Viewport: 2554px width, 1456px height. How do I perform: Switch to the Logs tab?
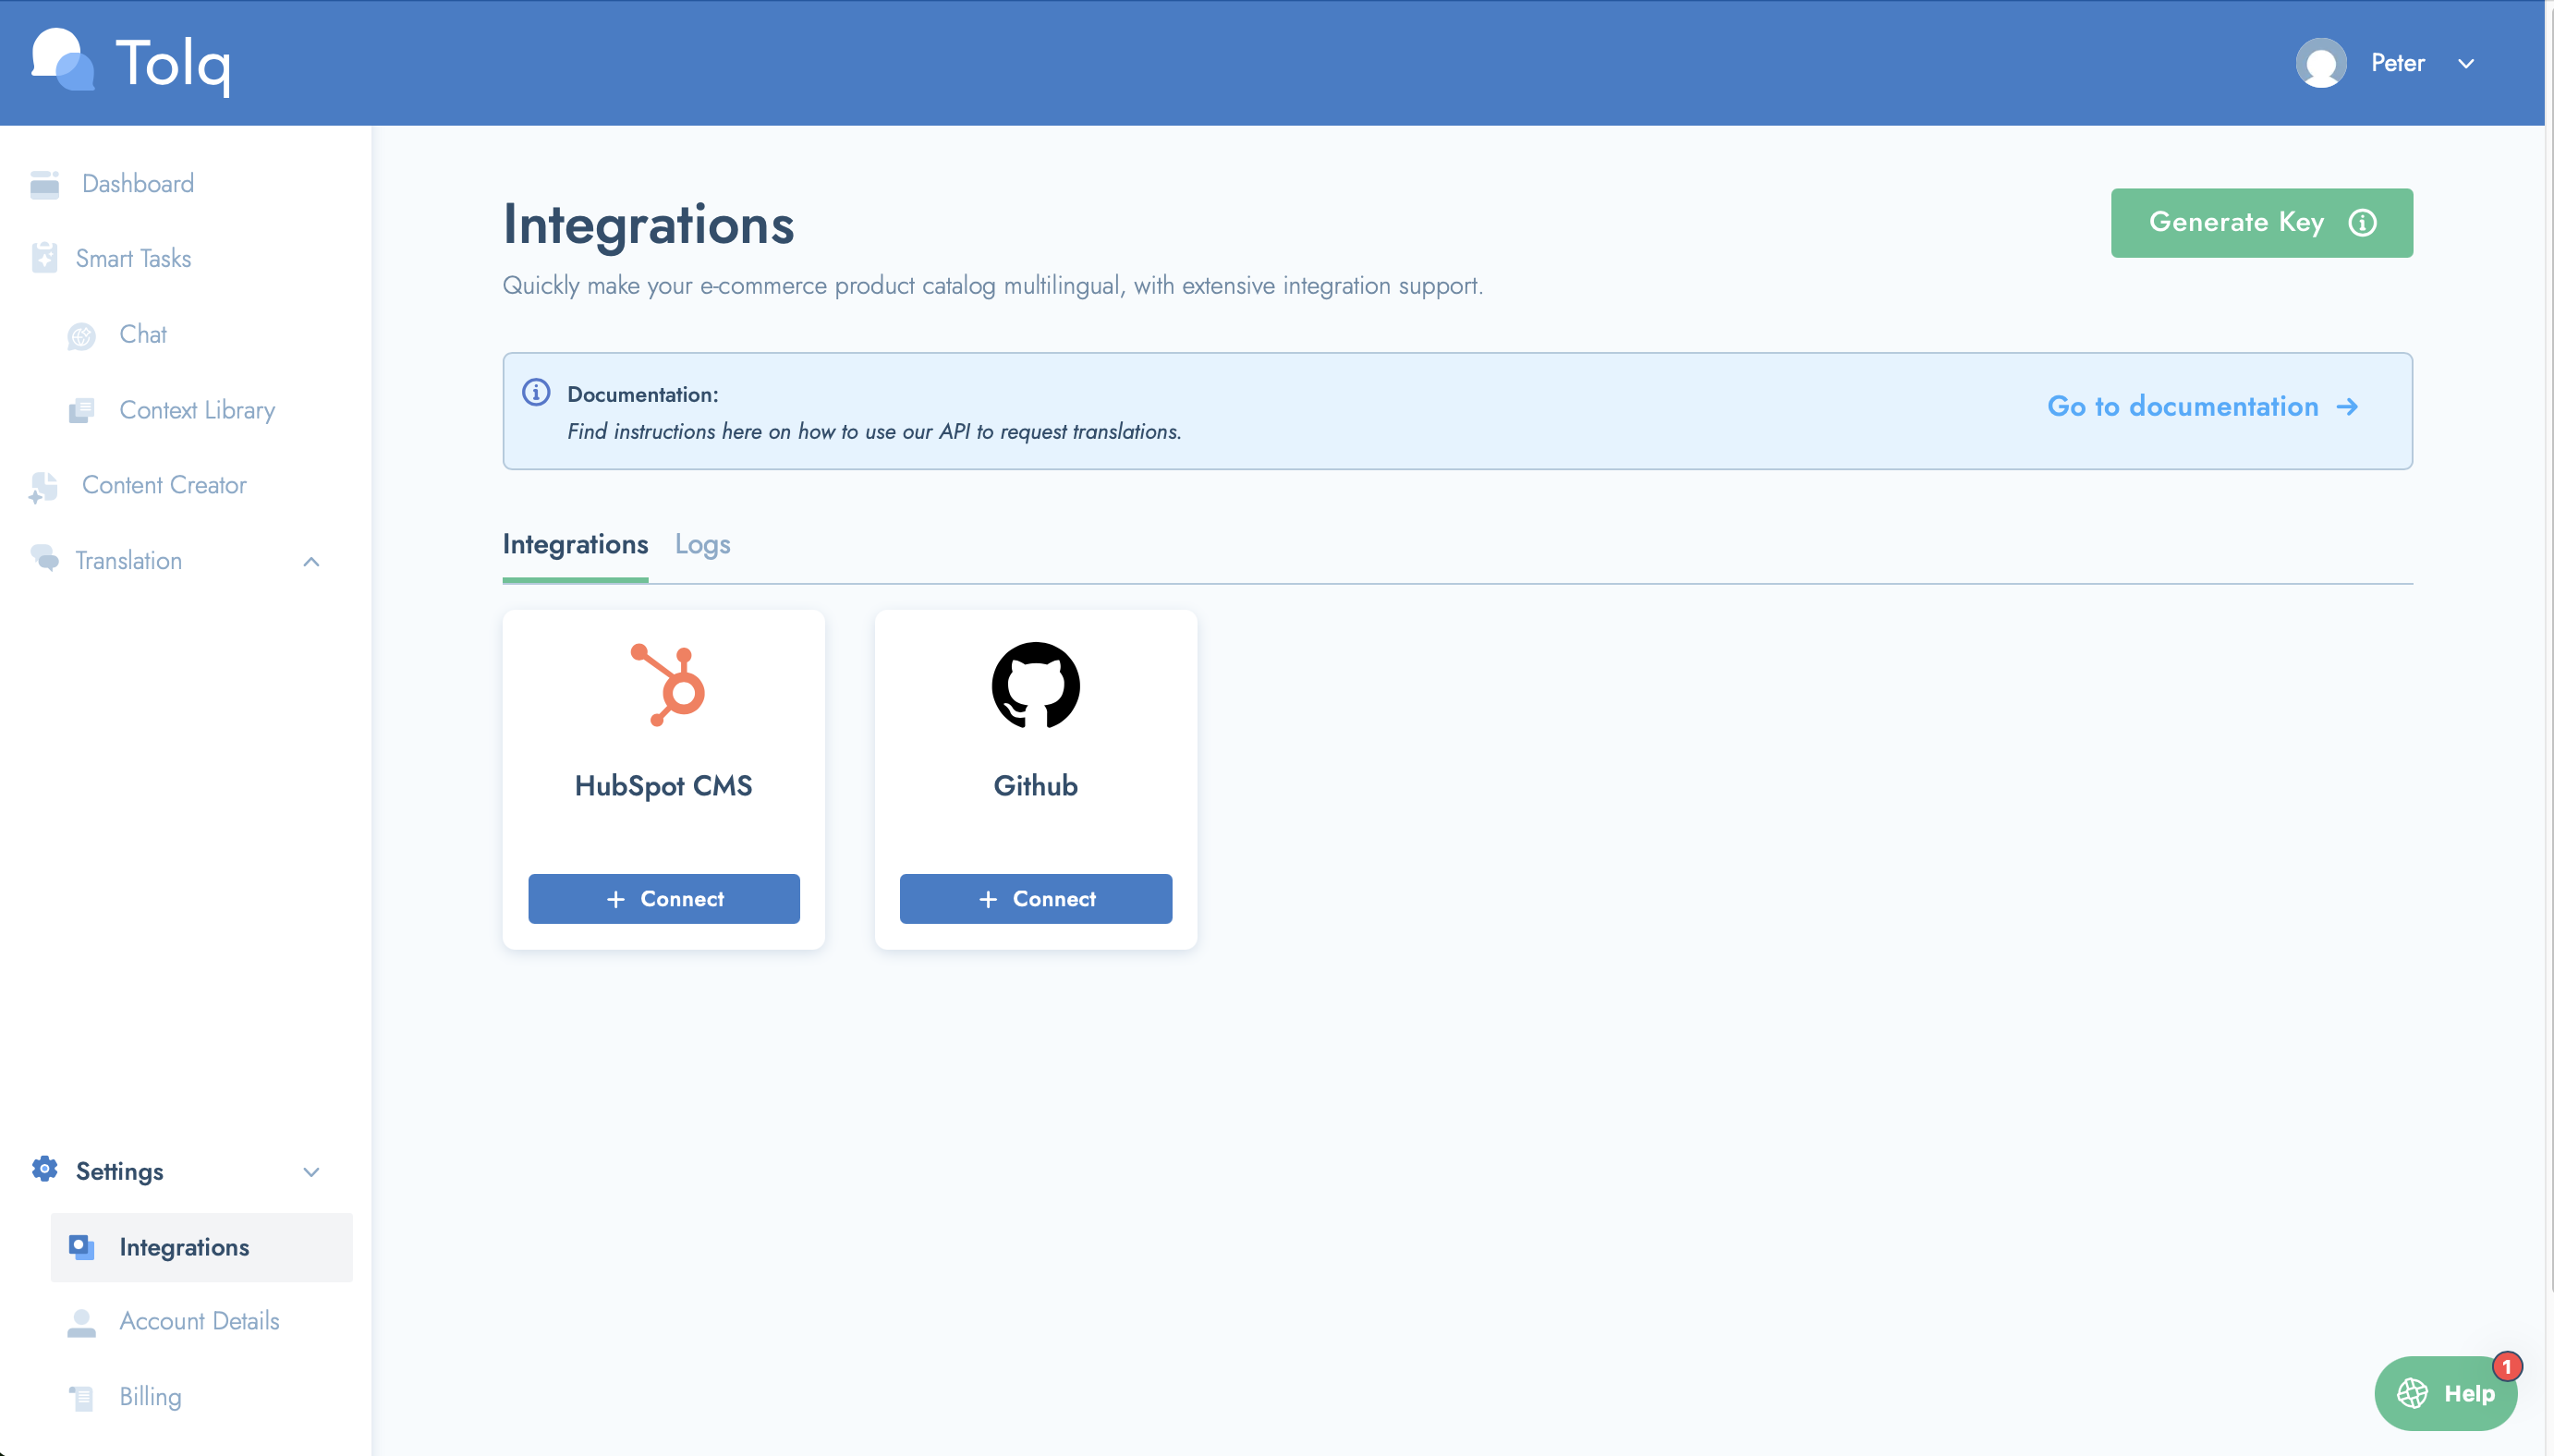(702, 545)
